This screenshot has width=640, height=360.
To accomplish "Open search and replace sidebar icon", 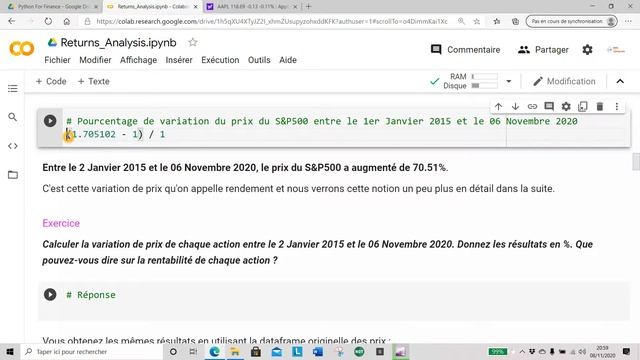I will point(13,117).
